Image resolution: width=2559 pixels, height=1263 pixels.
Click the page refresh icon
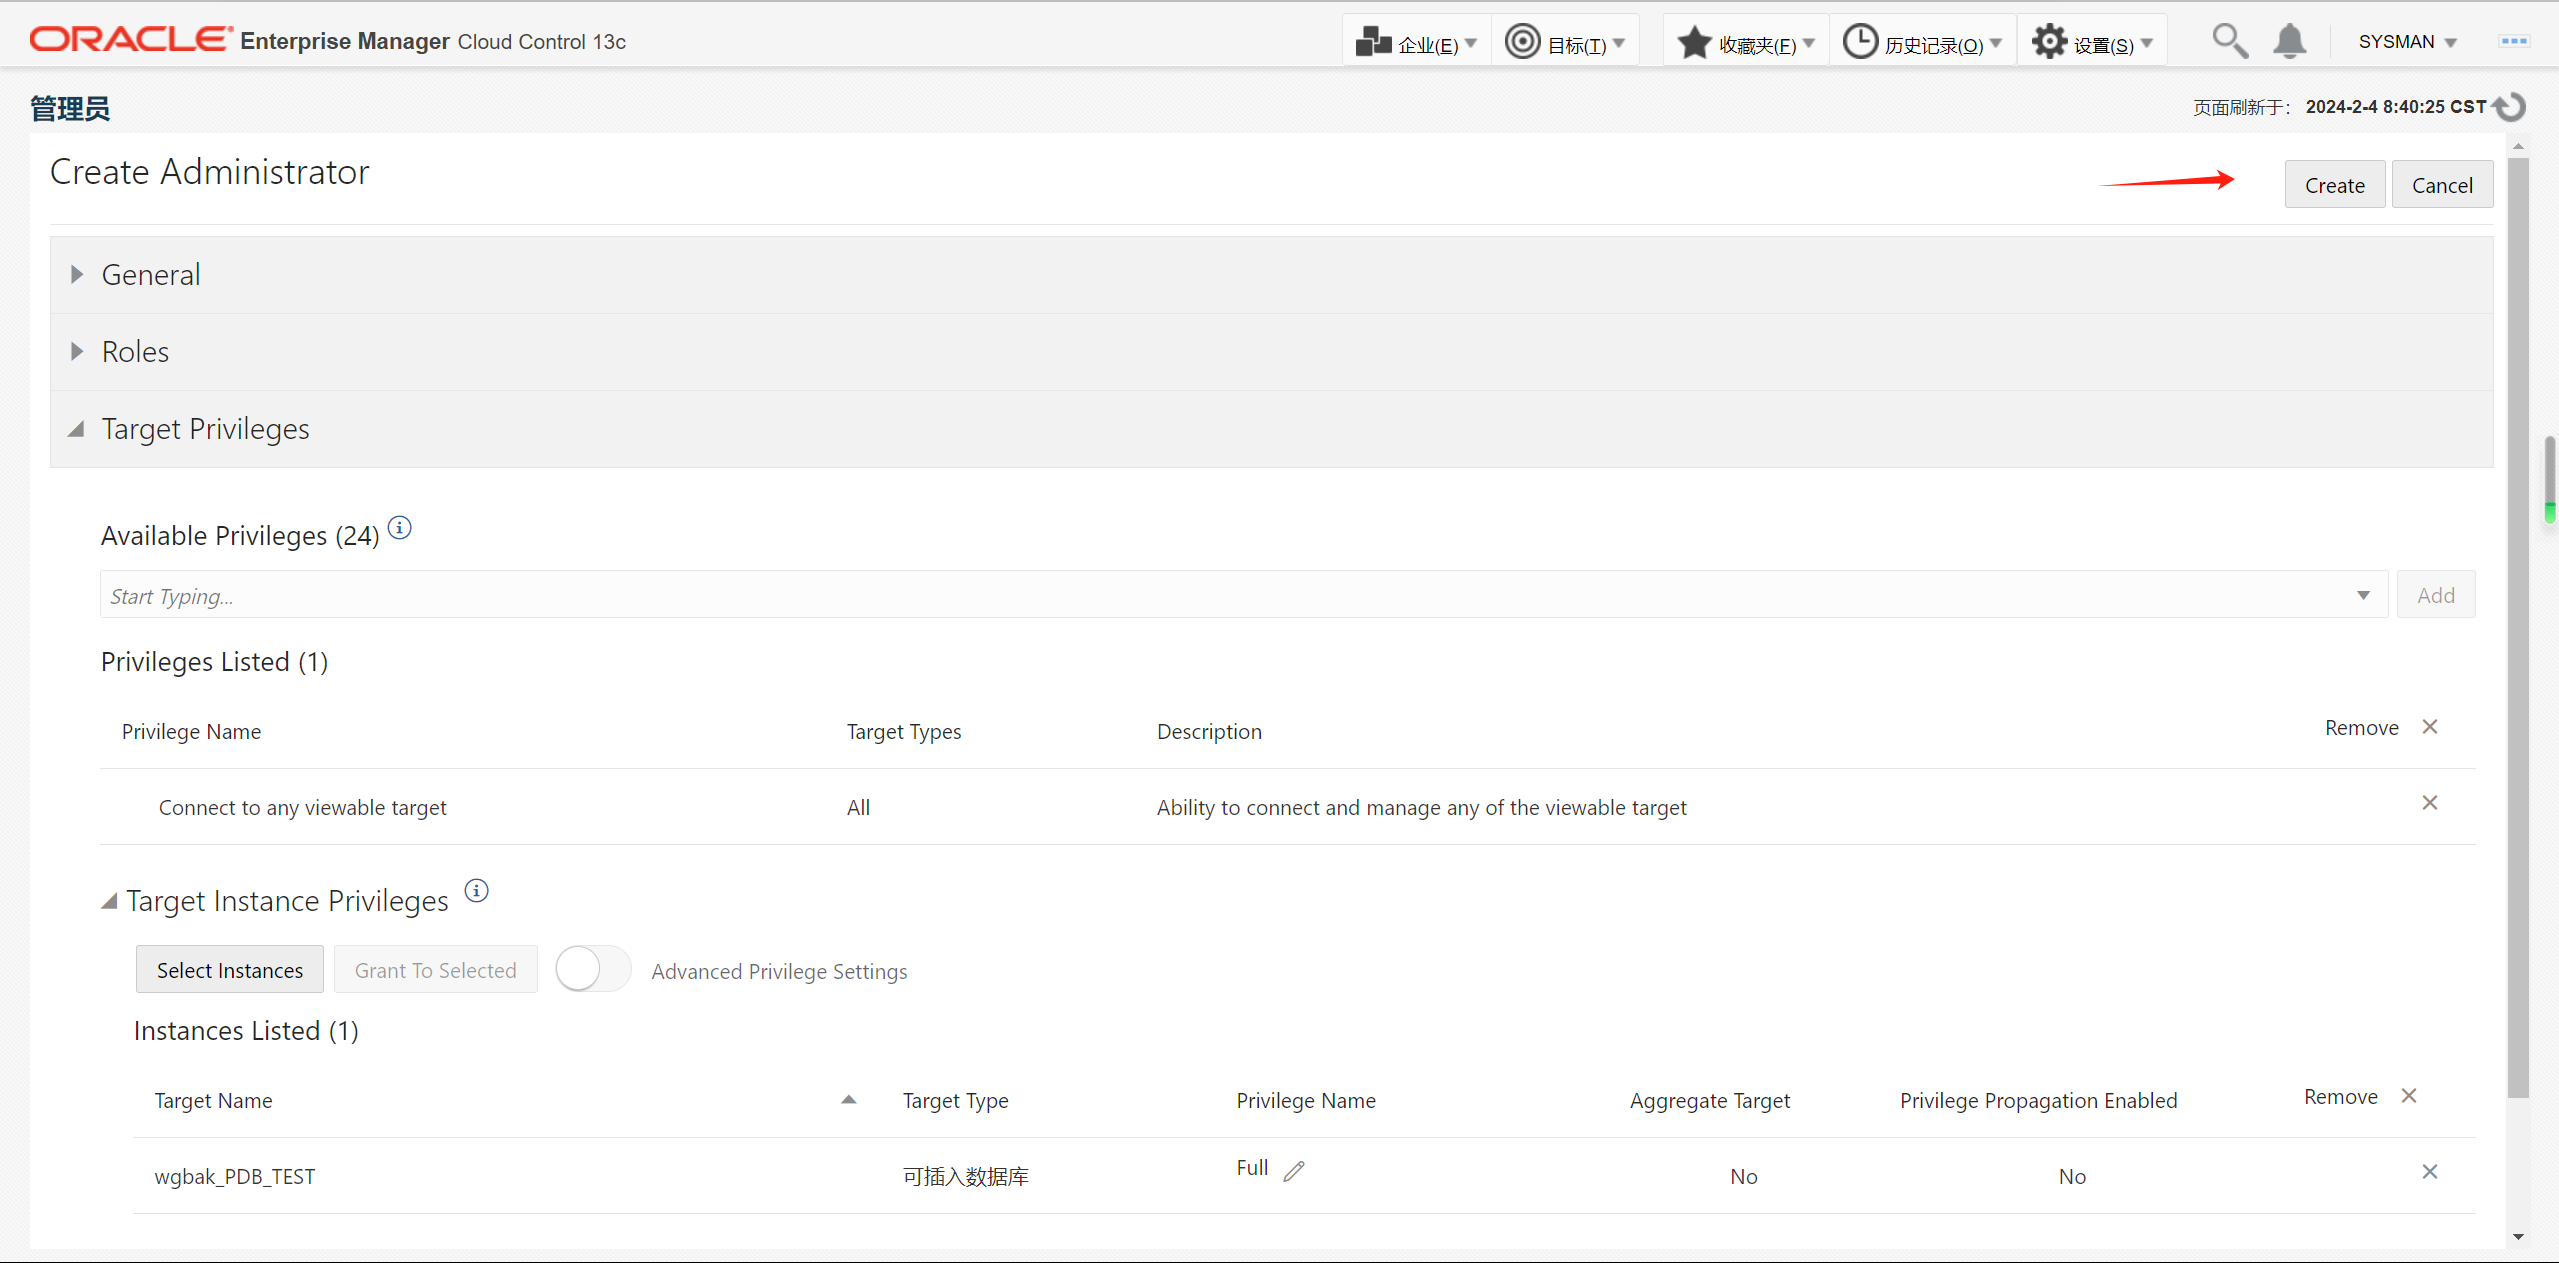coord(2510,107)
